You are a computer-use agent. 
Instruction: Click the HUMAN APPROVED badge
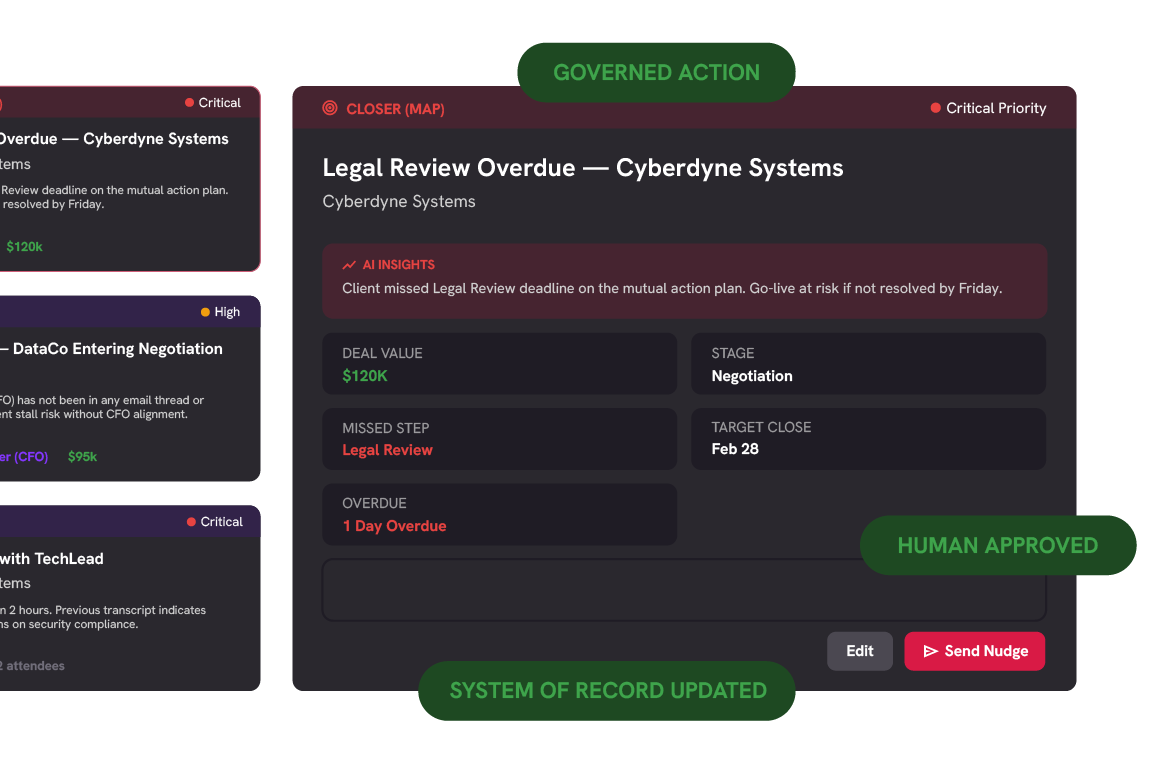tap(998, 545)
